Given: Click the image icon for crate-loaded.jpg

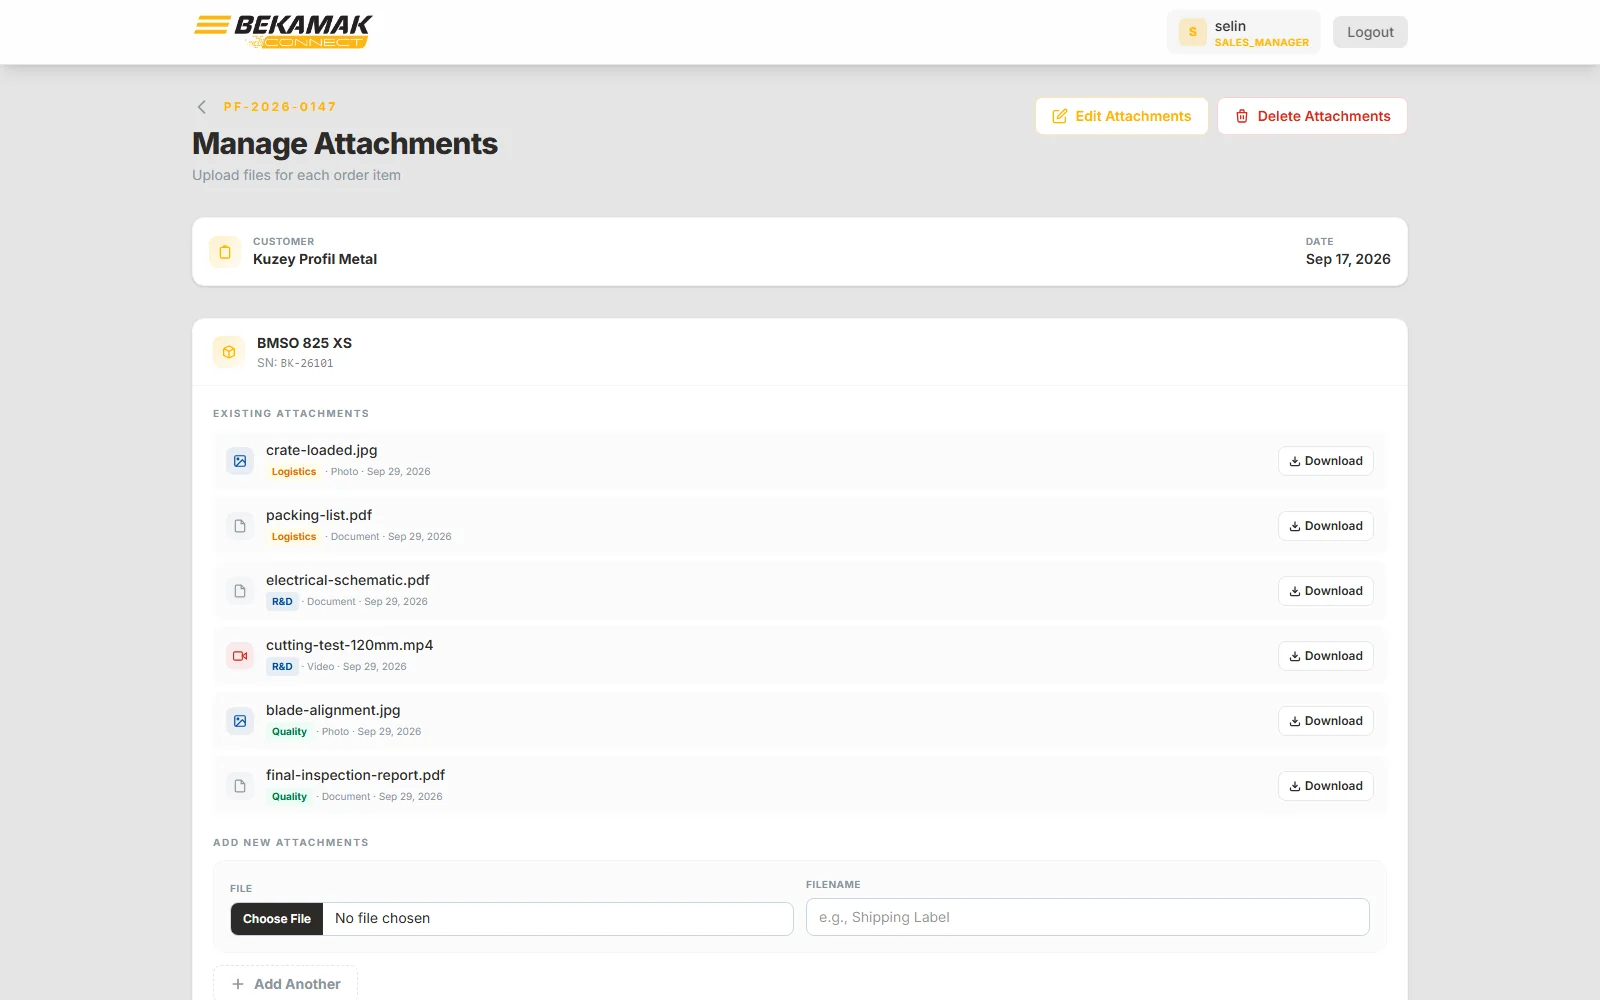Looking at the screenshot, I should coord(240,461).
